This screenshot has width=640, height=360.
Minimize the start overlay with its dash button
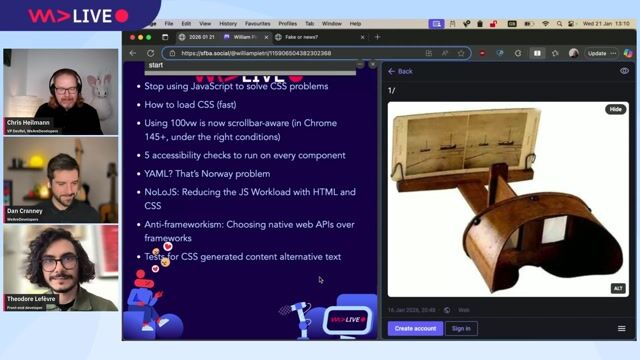(x=360, y=64)
